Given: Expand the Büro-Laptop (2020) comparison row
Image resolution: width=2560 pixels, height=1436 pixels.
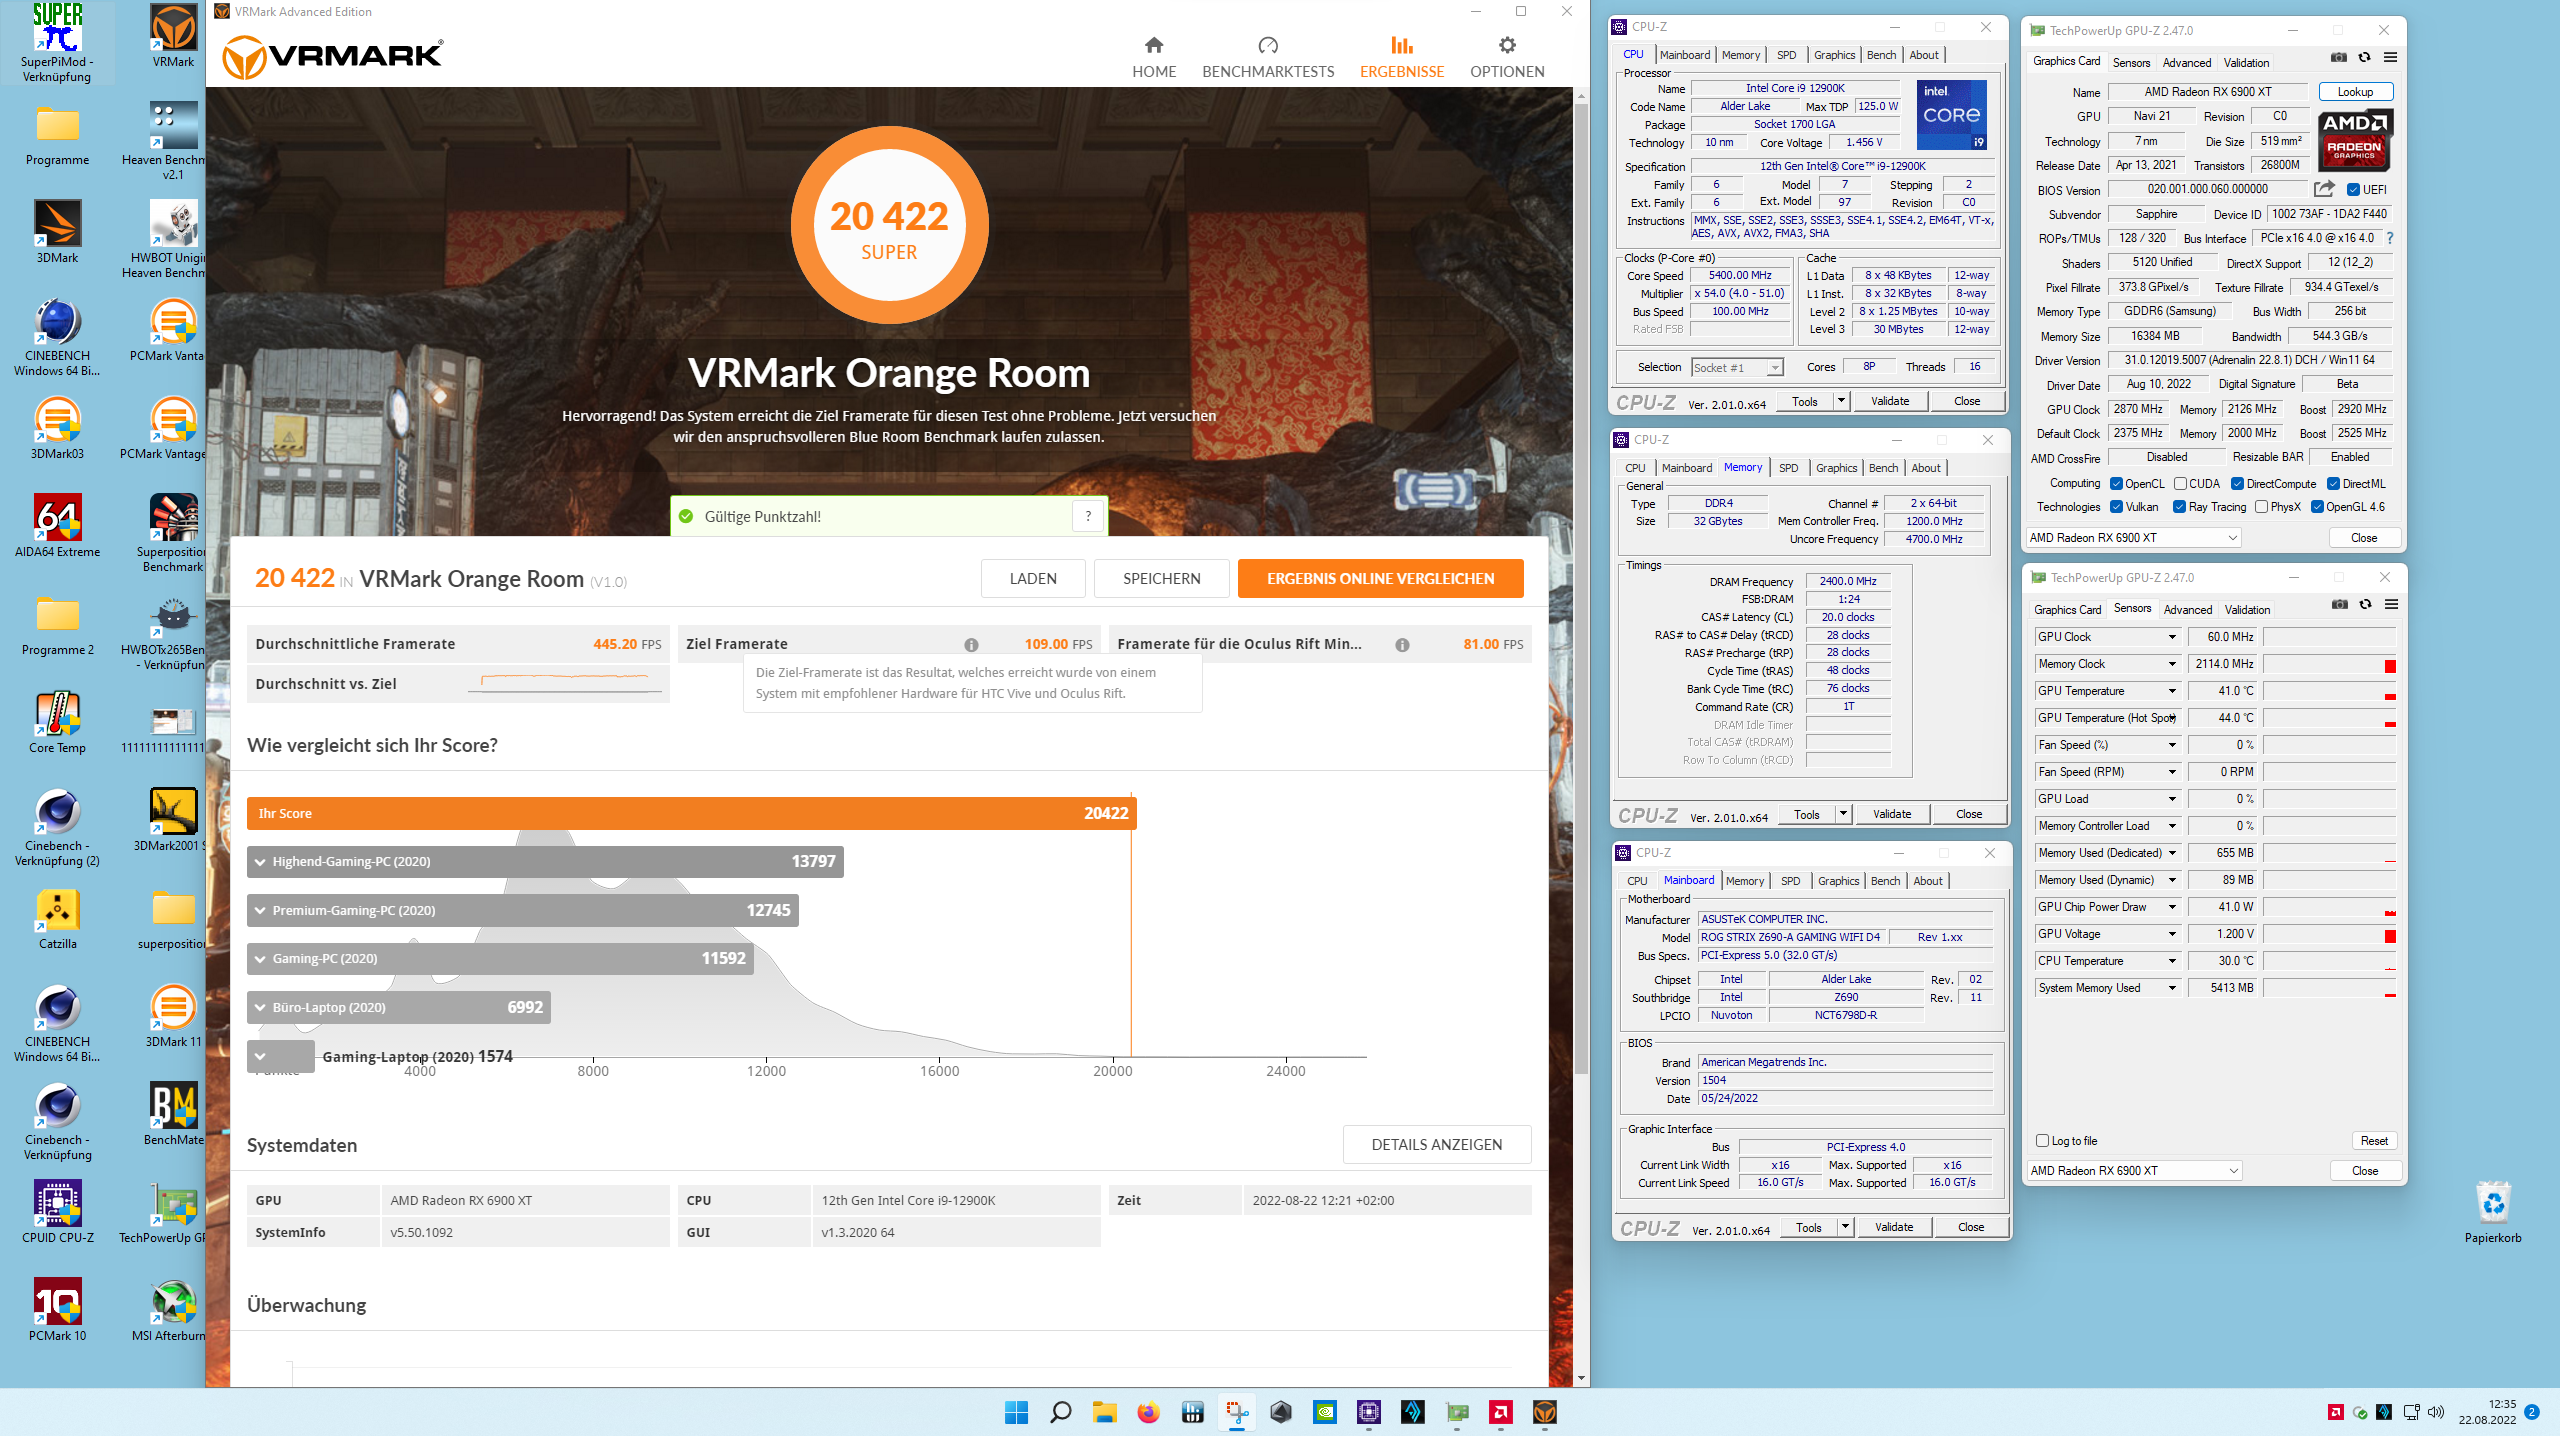Looking at the screenshot, I should [399, 1008].
